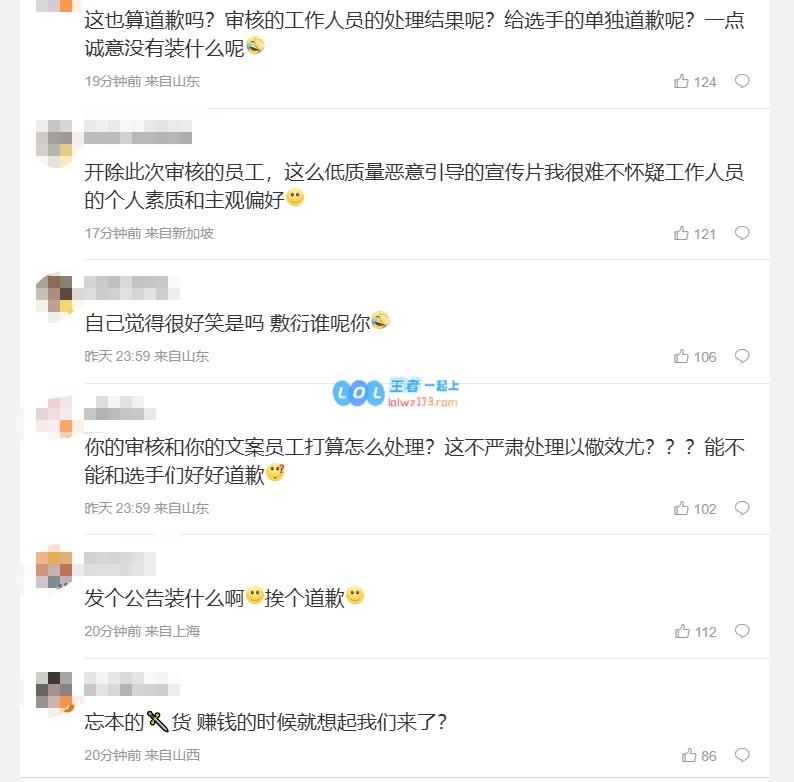The height and width of the screenshot is (782, 794).
Task: Like the comment with 86 likes
Action: click(x=689, y=756)
